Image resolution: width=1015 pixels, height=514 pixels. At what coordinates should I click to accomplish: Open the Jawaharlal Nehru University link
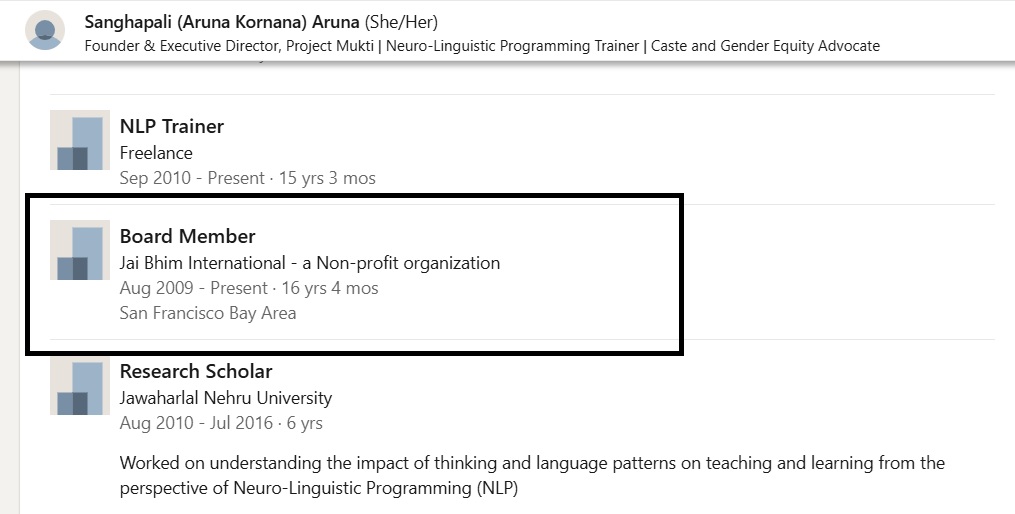tap(226, 398)
